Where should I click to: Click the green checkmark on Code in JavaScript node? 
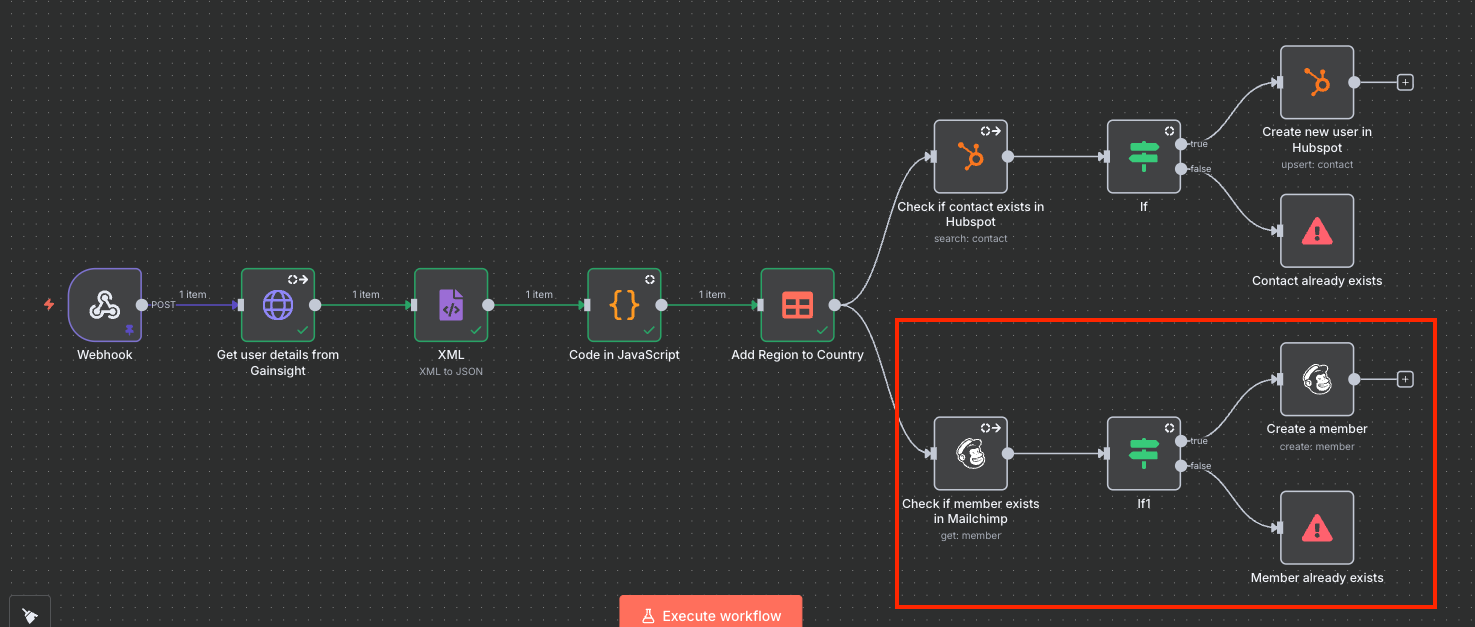tap(649, 329)
